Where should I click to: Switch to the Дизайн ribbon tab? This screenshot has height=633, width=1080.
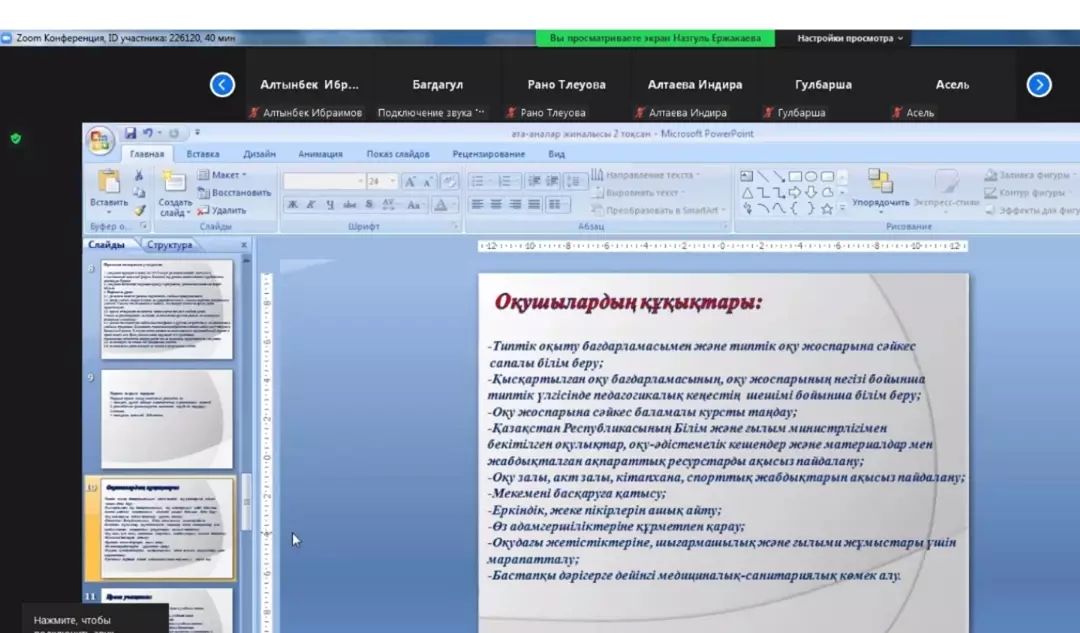tap(260, 154)
